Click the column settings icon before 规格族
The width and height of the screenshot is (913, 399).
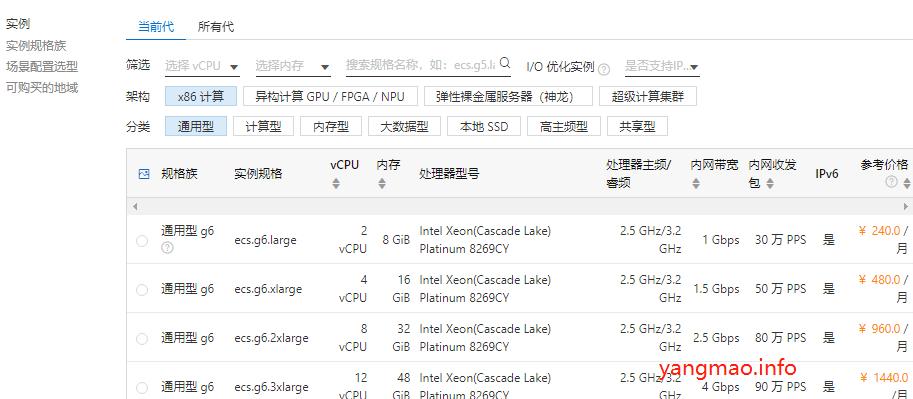(x=144, y=174)
